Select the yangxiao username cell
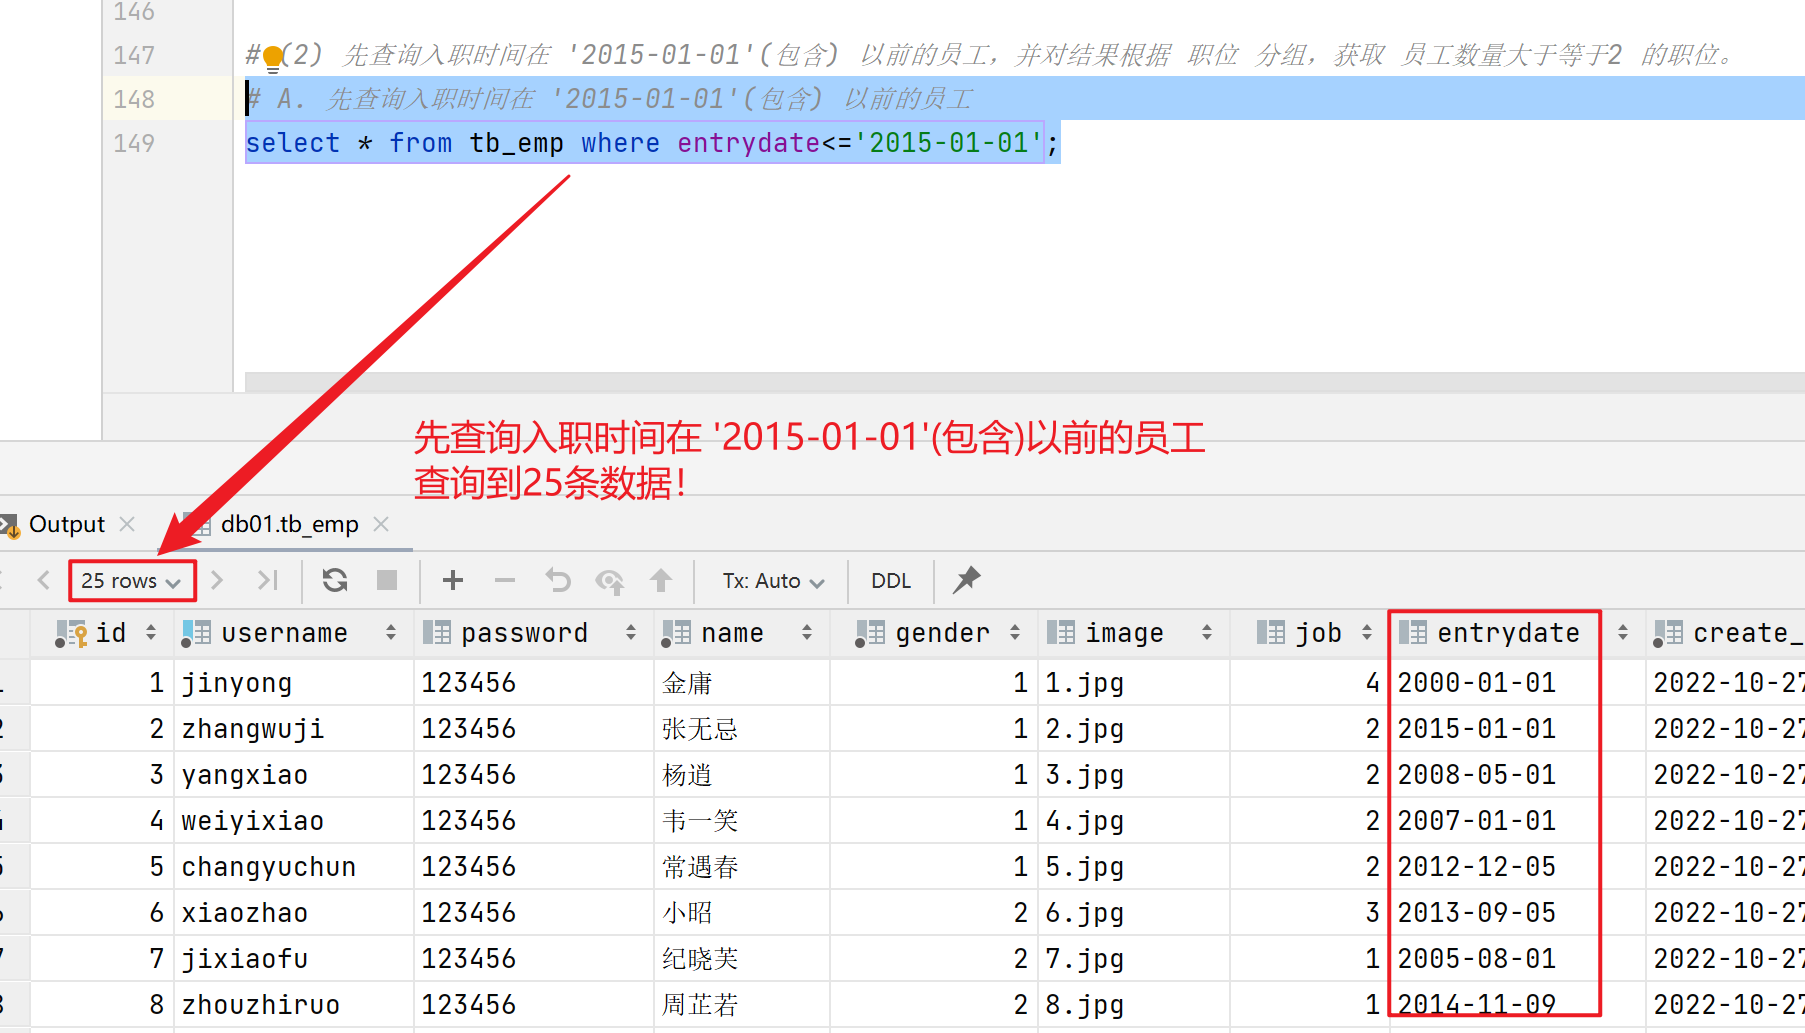 point(294,775)
